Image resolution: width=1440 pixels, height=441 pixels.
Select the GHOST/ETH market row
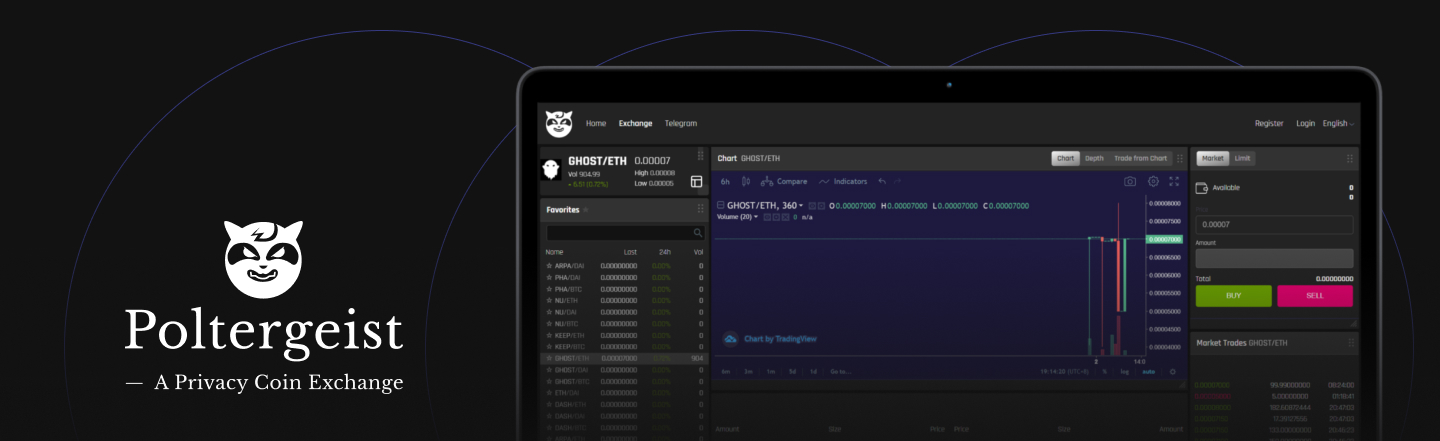click(624, 358)
